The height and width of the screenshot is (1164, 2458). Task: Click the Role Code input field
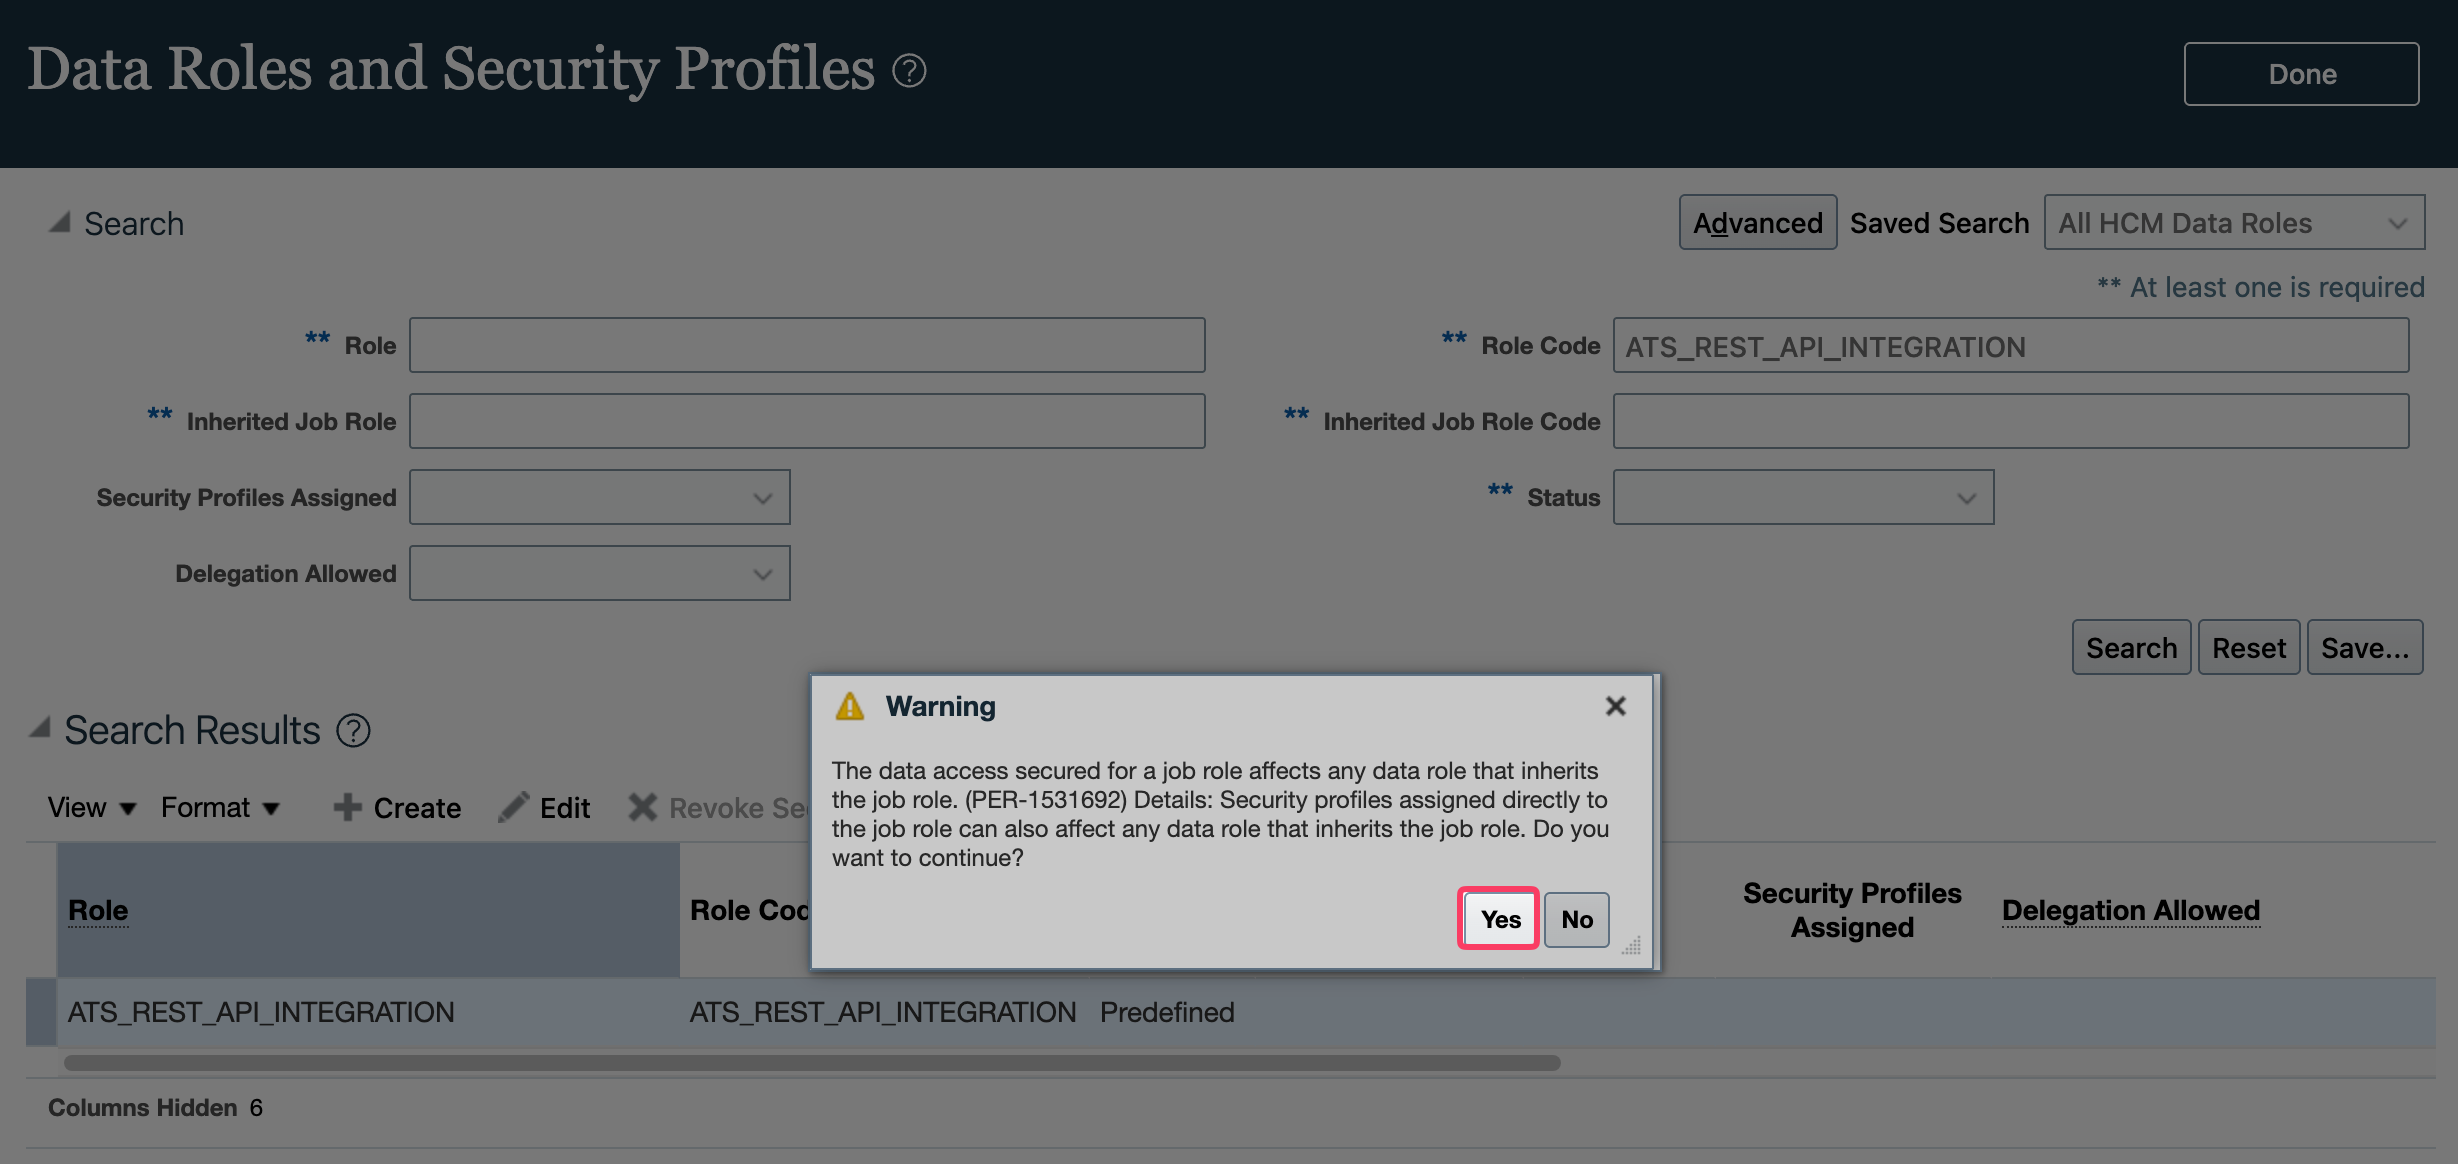[2011, 345]
